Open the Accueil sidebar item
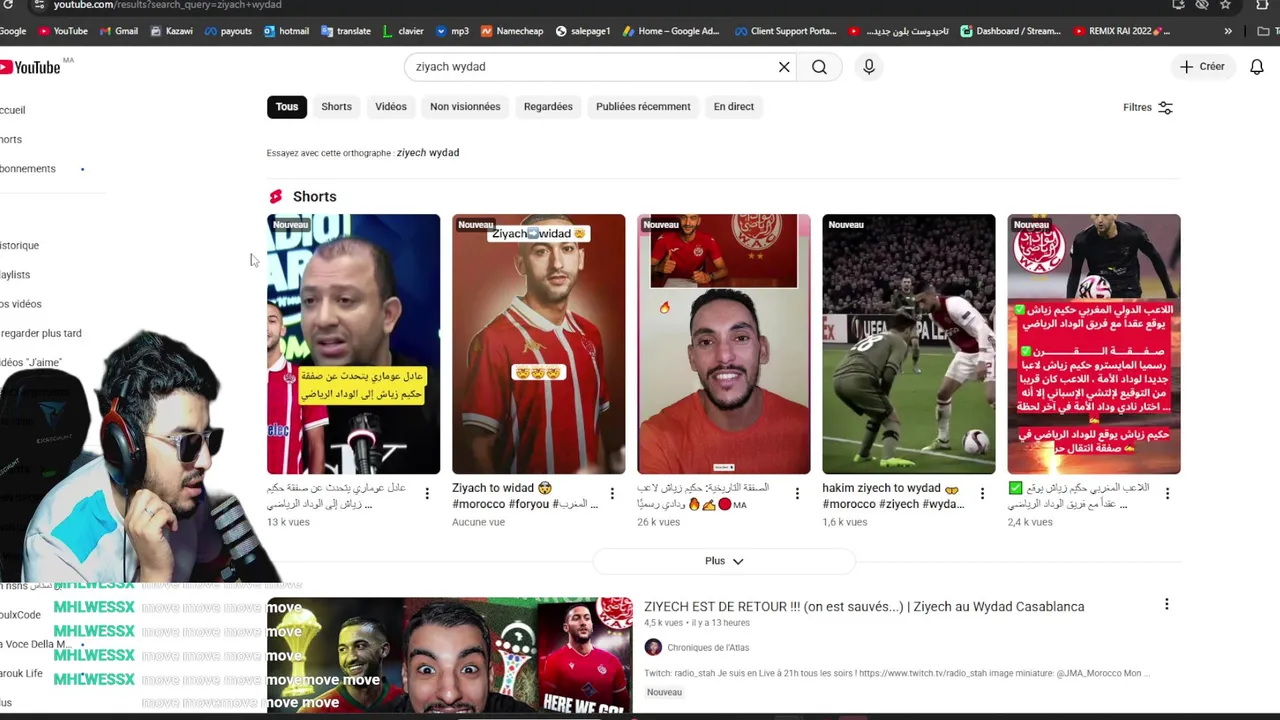The image size is (1280, 720). click(x=13, y=110)
